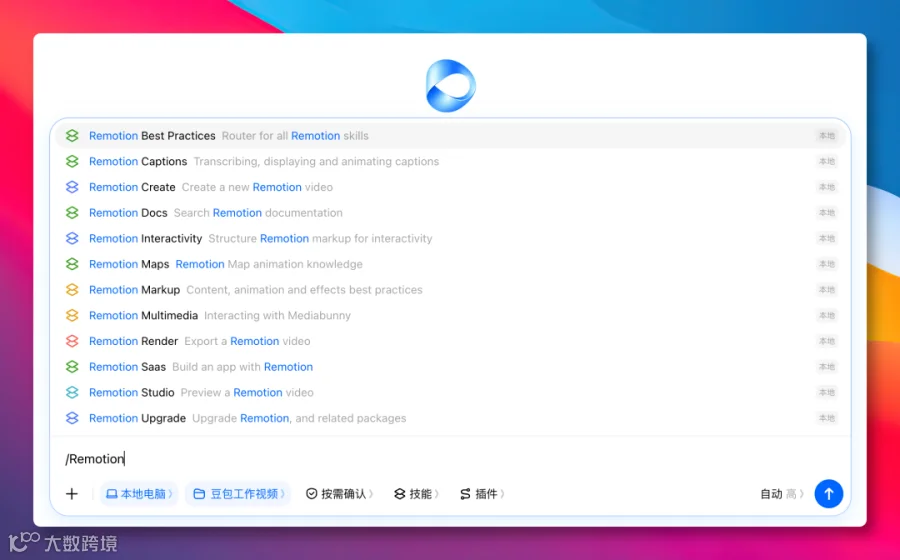This screenshot has width=900, height=560.
Task: Click "Interacting with Mediabunny" description
Action: [x=277, y=316]
